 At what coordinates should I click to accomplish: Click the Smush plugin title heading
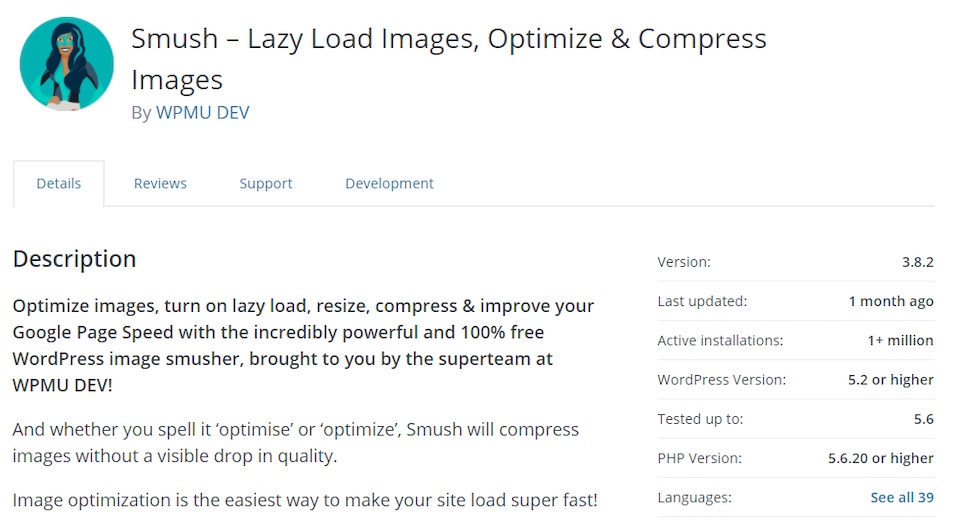(x=449, y=59)
